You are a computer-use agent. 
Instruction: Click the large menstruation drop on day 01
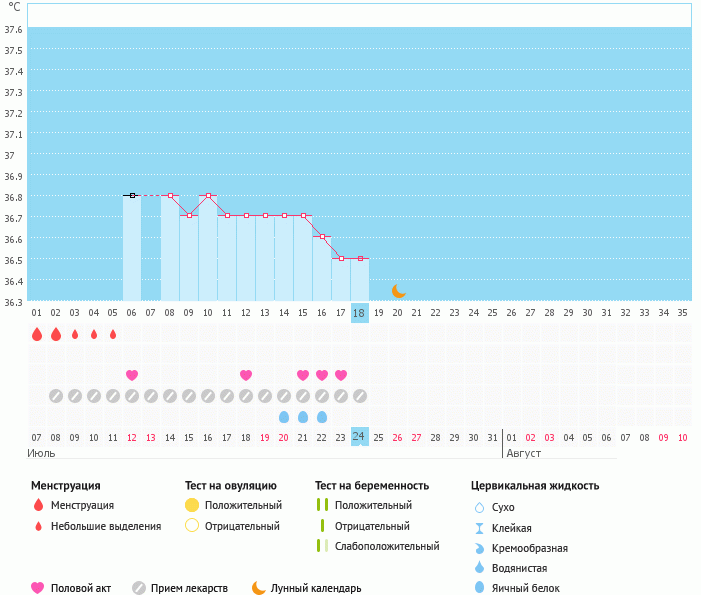coord(37,334)
